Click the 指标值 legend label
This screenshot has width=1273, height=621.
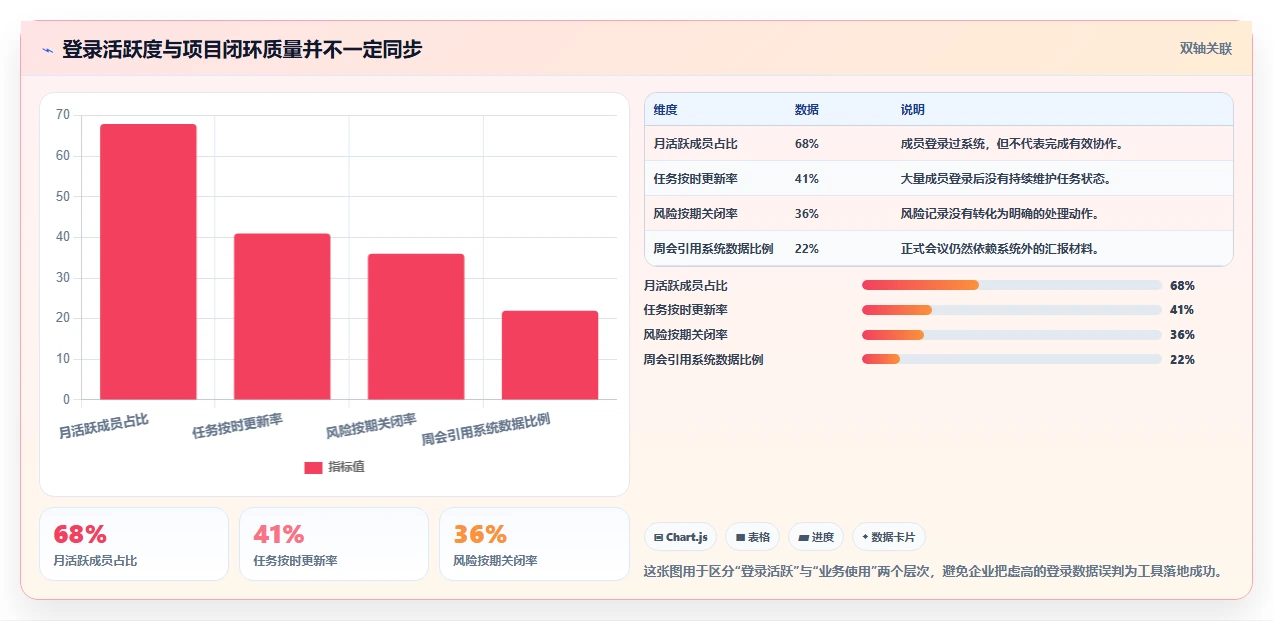[346, 467]
